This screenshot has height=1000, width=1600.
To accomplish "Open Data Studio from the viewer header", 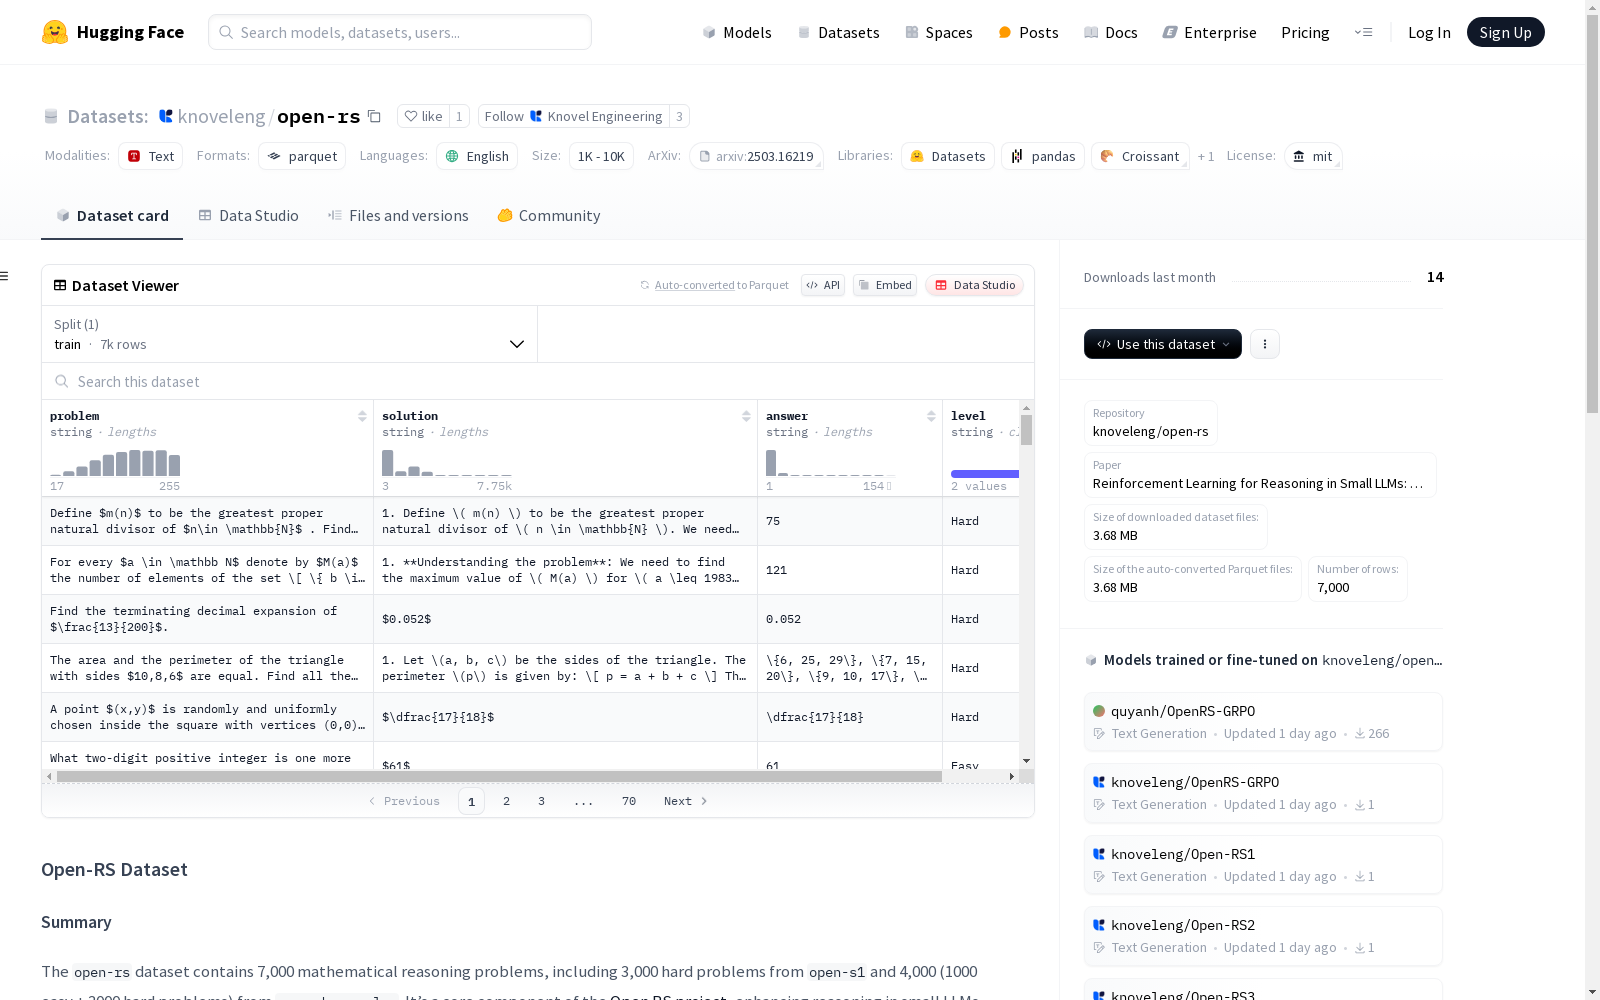I will tap(975, 285).
